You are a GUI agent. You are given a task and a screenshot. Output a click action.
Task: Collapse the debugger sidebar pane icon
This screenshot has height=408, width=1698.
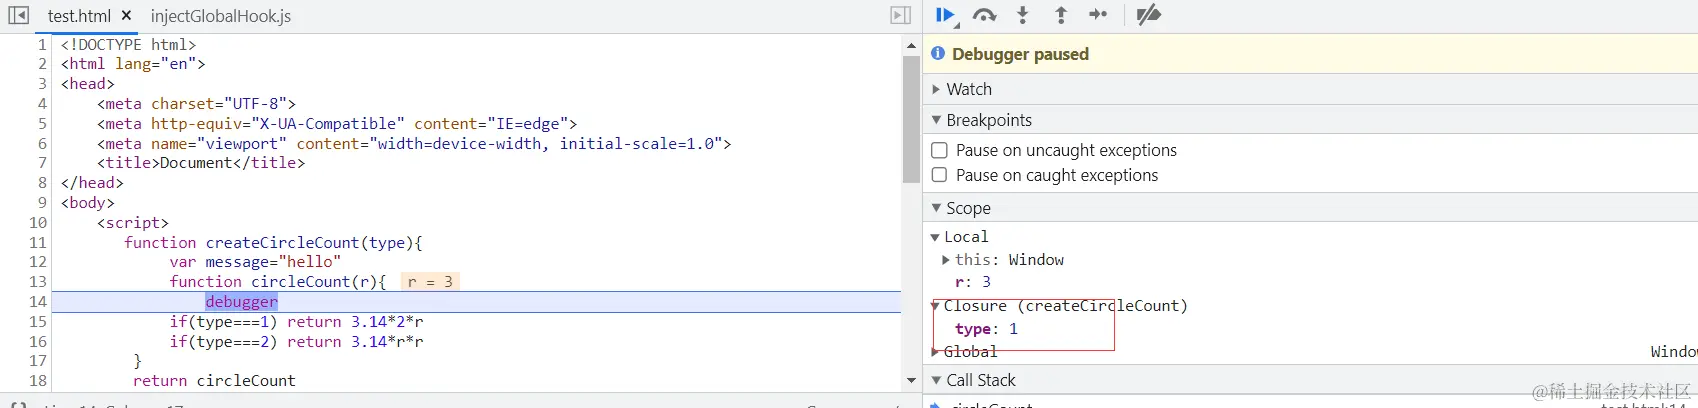[900, 15]
